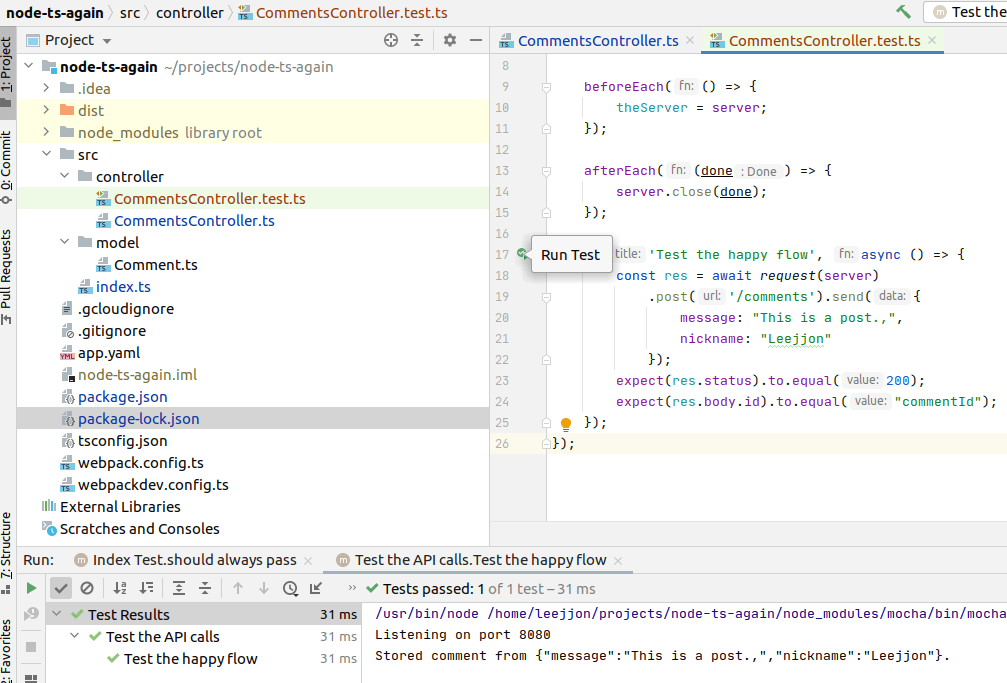Screen dimensions: 1007x683
Task: Open the Pull Requests tool window
Action: point(6,277)
